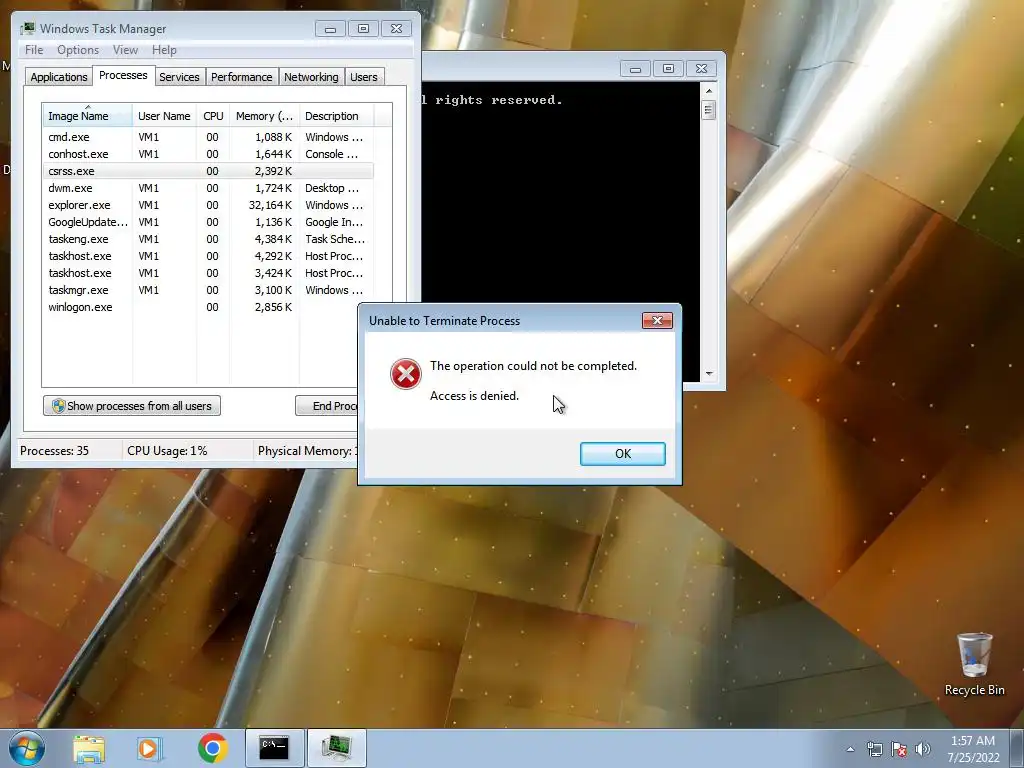Select the cmd.exe process row
Screen dimensions: 1024x768
click(x=208, y=137)
